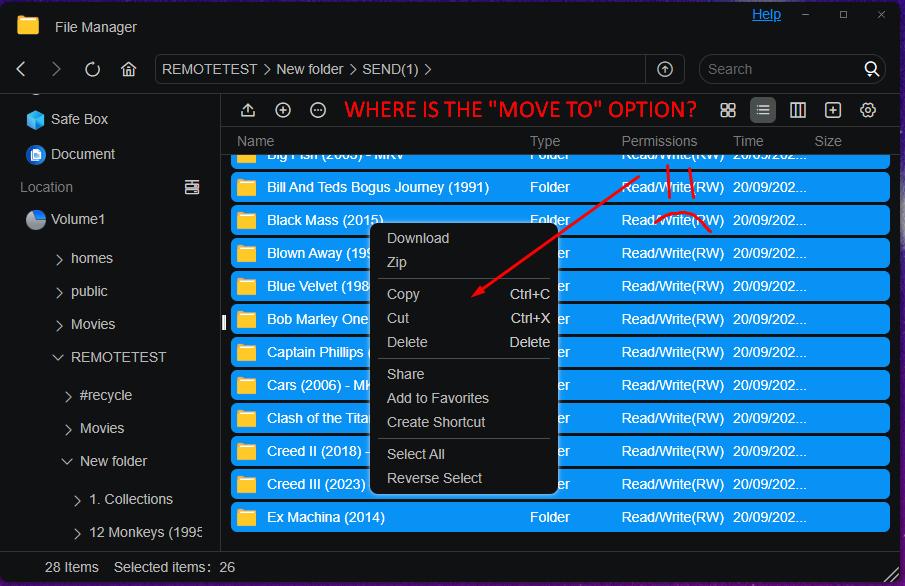Viewport: 905px width, 586px height.
Task: Click the Creed III (2023) folder icon
Action: pos(246,484)
